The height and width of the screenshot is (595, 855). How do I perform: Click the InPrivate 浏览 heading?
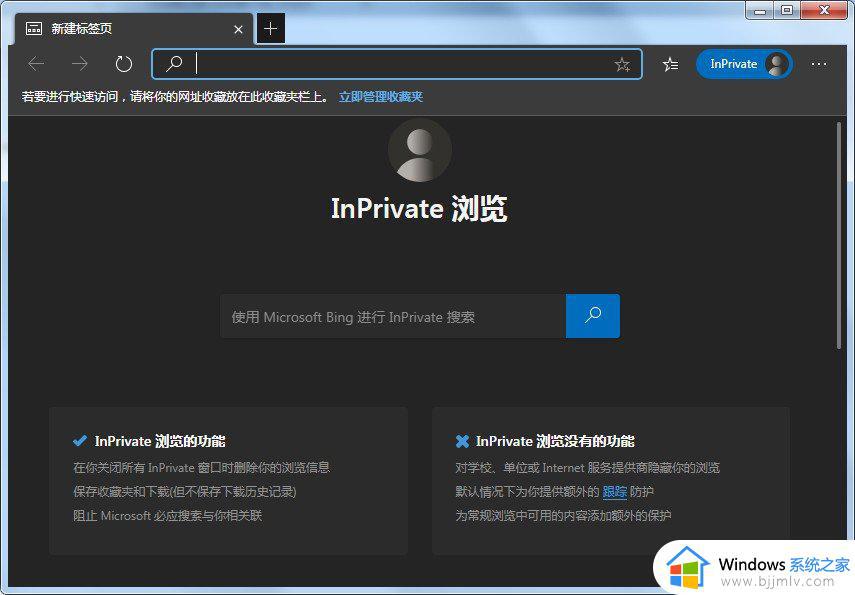pos(419,208)
